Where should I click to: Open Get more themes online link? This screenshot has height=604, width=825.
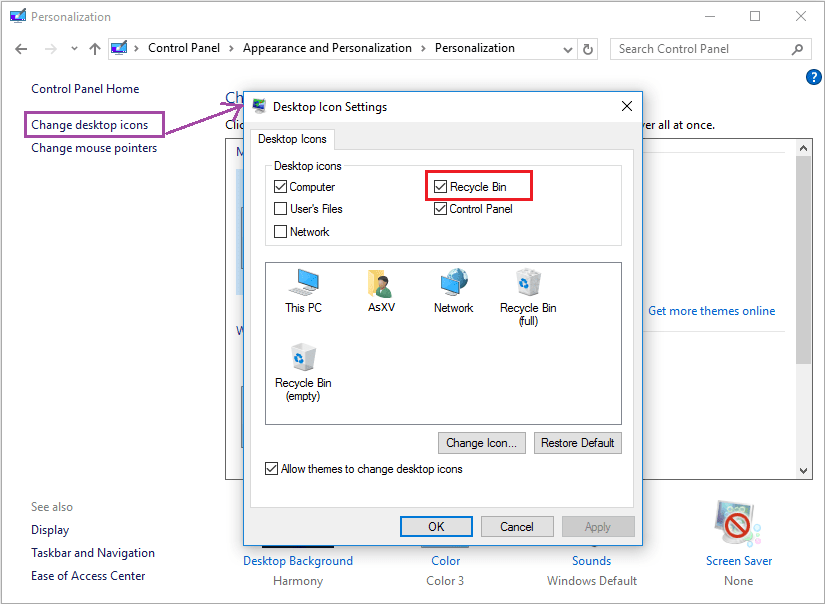click(711, 311)
